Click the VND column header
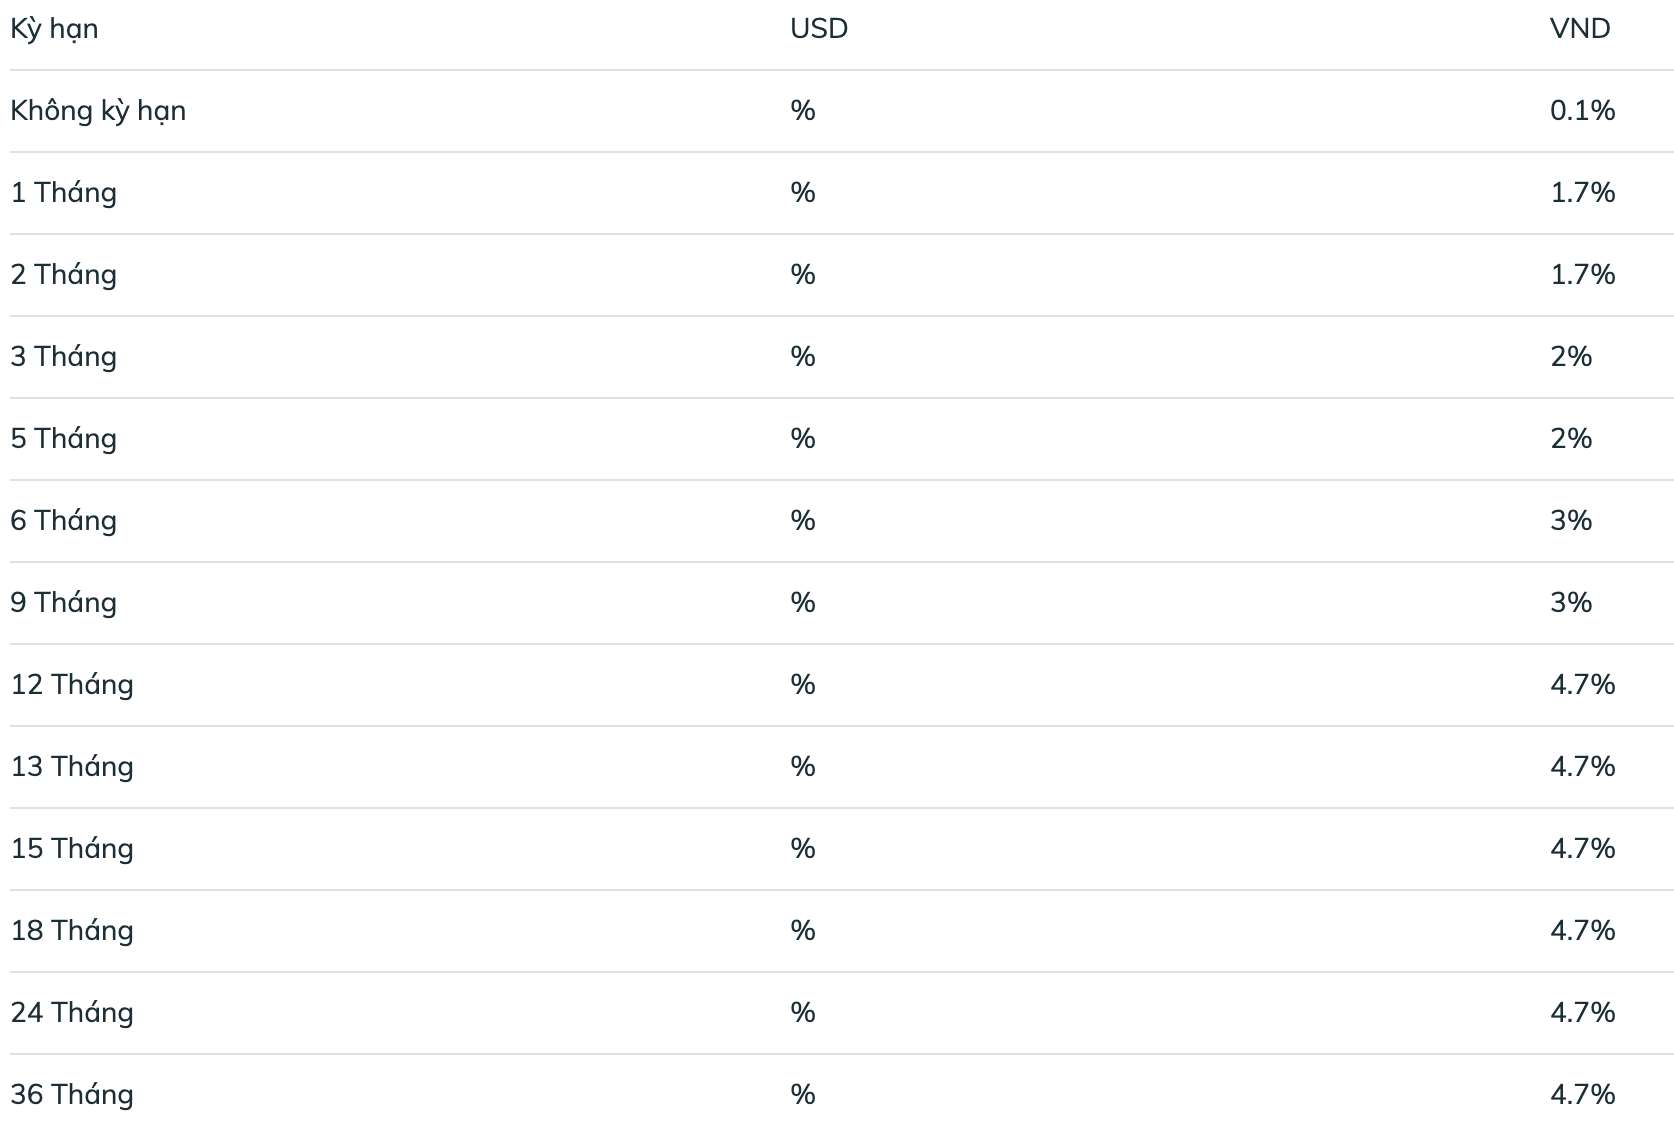 click(x=1580, y=29)
